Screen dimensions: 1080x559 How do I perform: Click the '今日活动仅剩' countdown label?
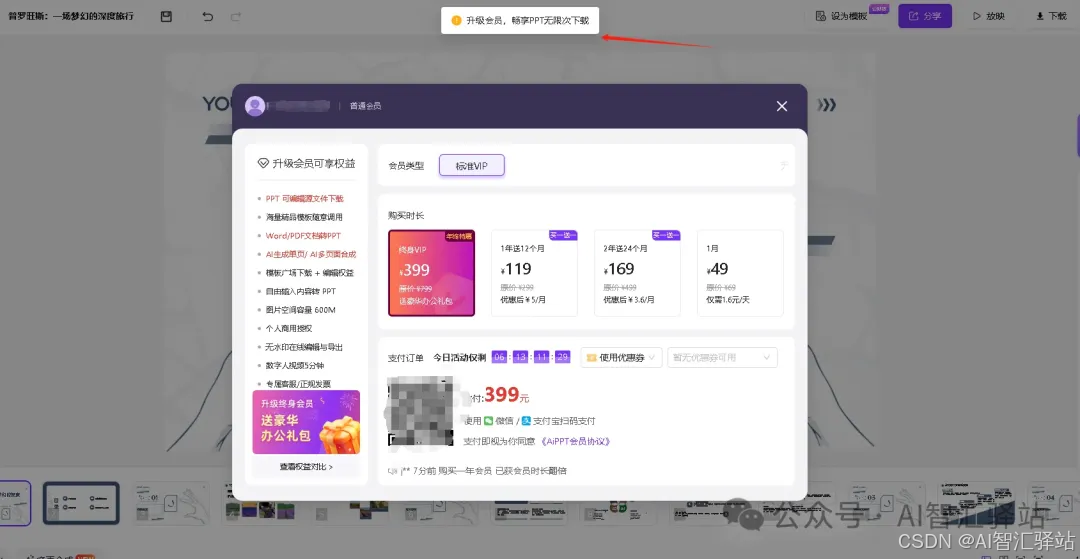(x=459, y=357)
